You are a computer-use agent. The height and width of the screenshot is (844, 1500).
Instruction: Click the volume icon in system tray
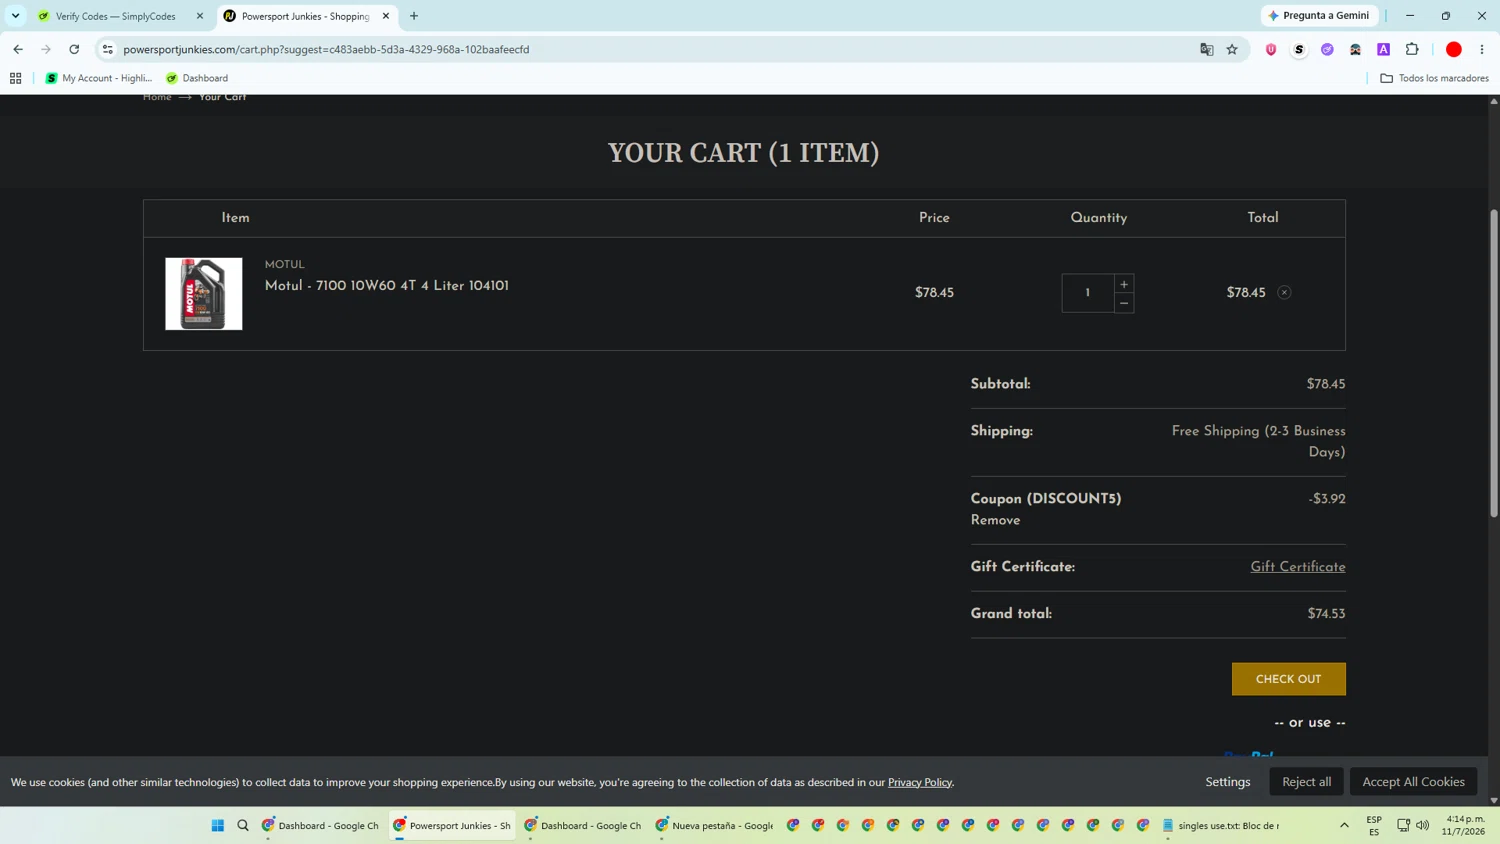coord(1422,826)
